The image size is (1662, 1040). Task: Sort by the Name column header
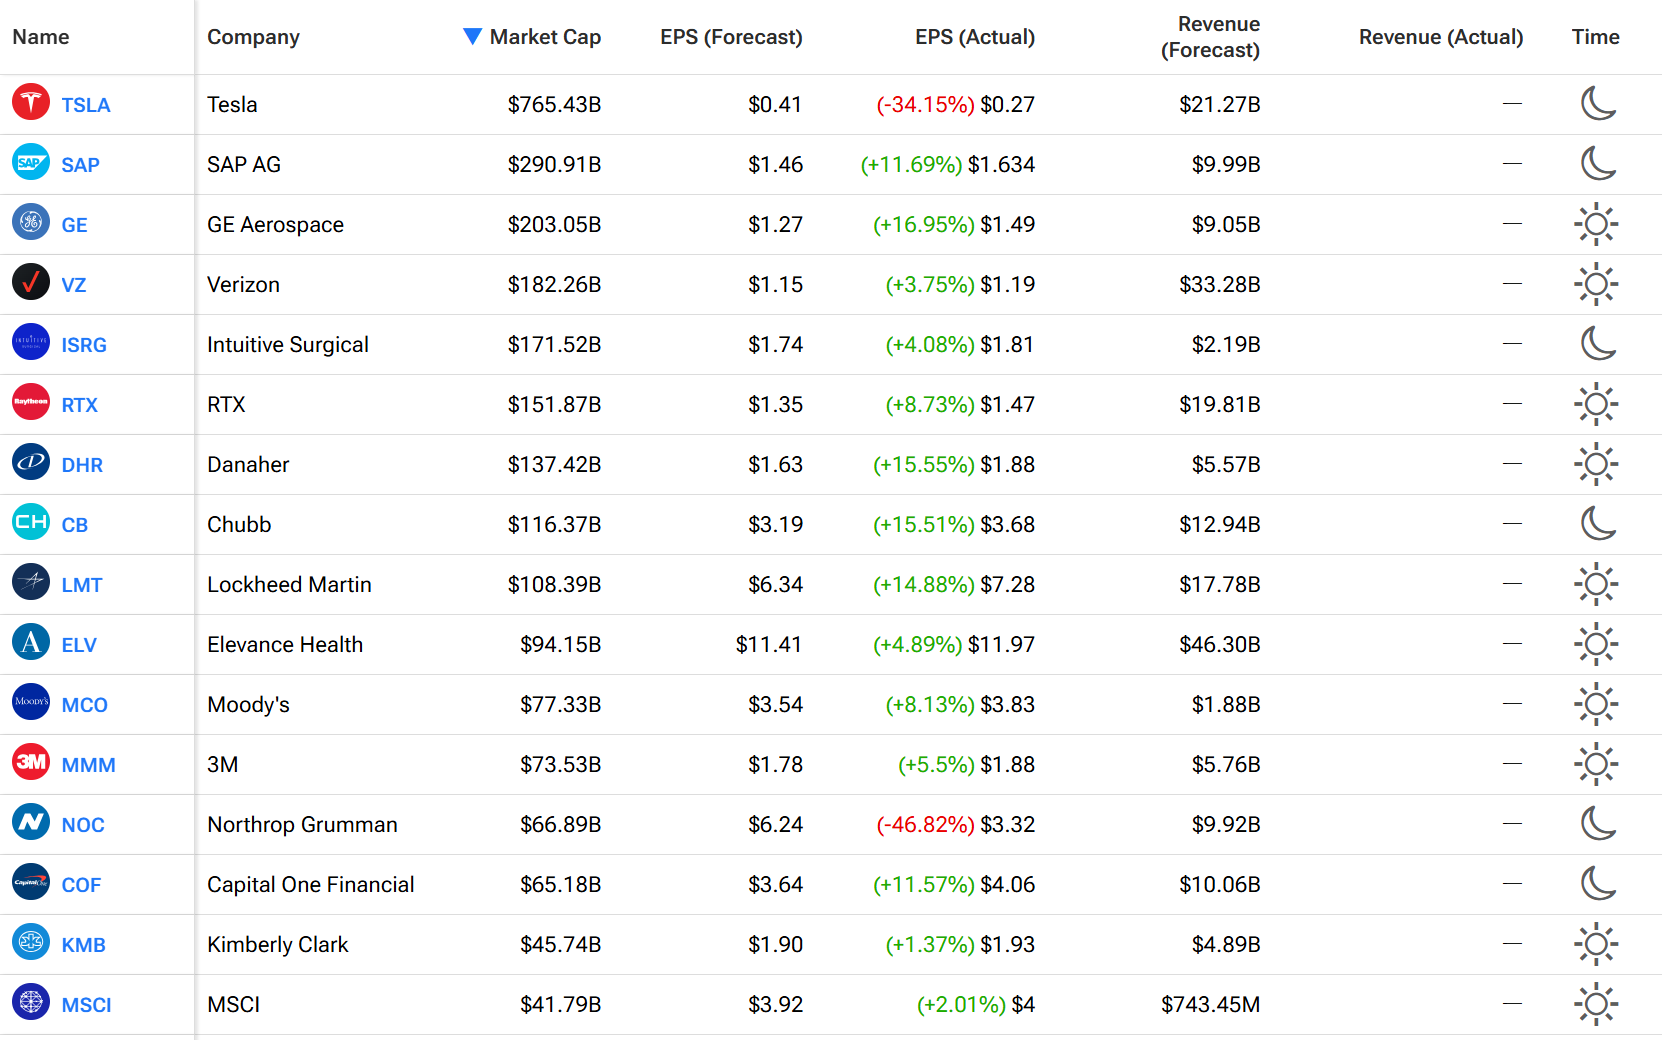pos(41,37)
